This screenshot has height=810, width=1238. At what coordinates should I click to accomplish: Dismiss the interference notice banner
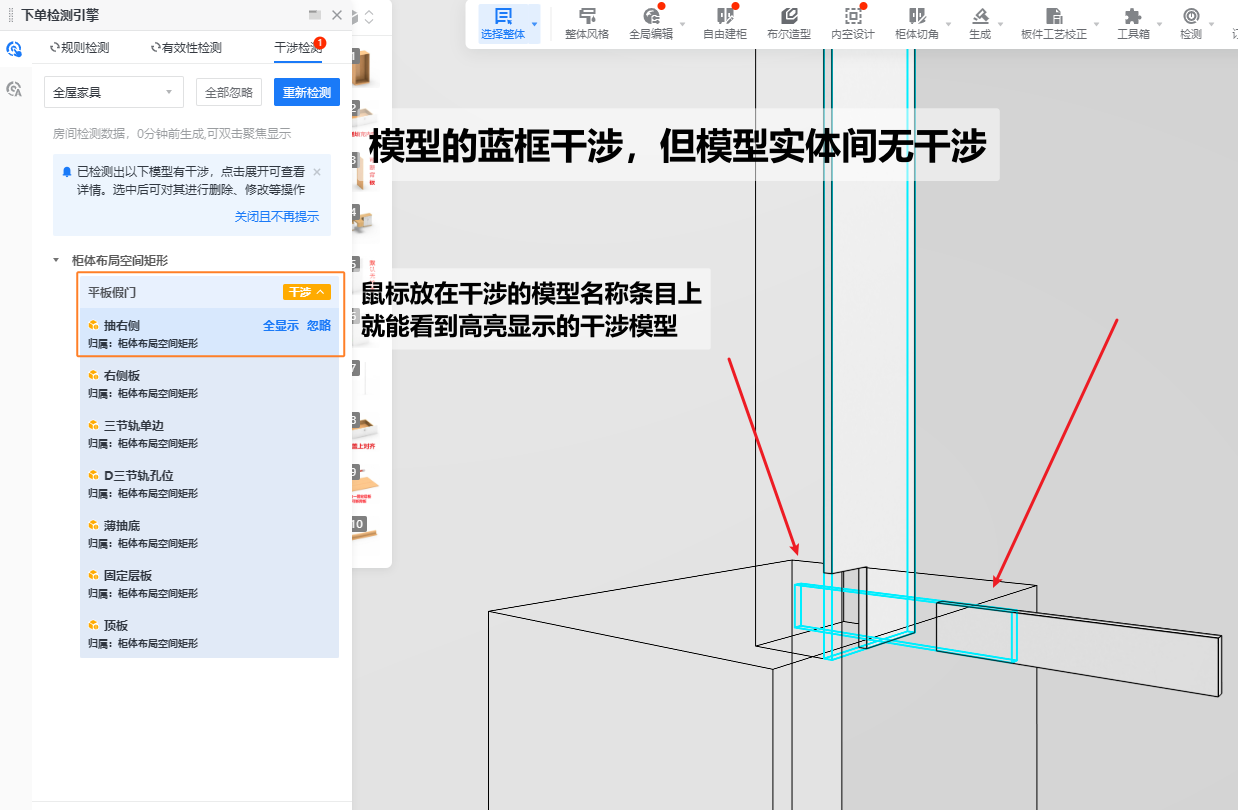(x=317, y=172)
